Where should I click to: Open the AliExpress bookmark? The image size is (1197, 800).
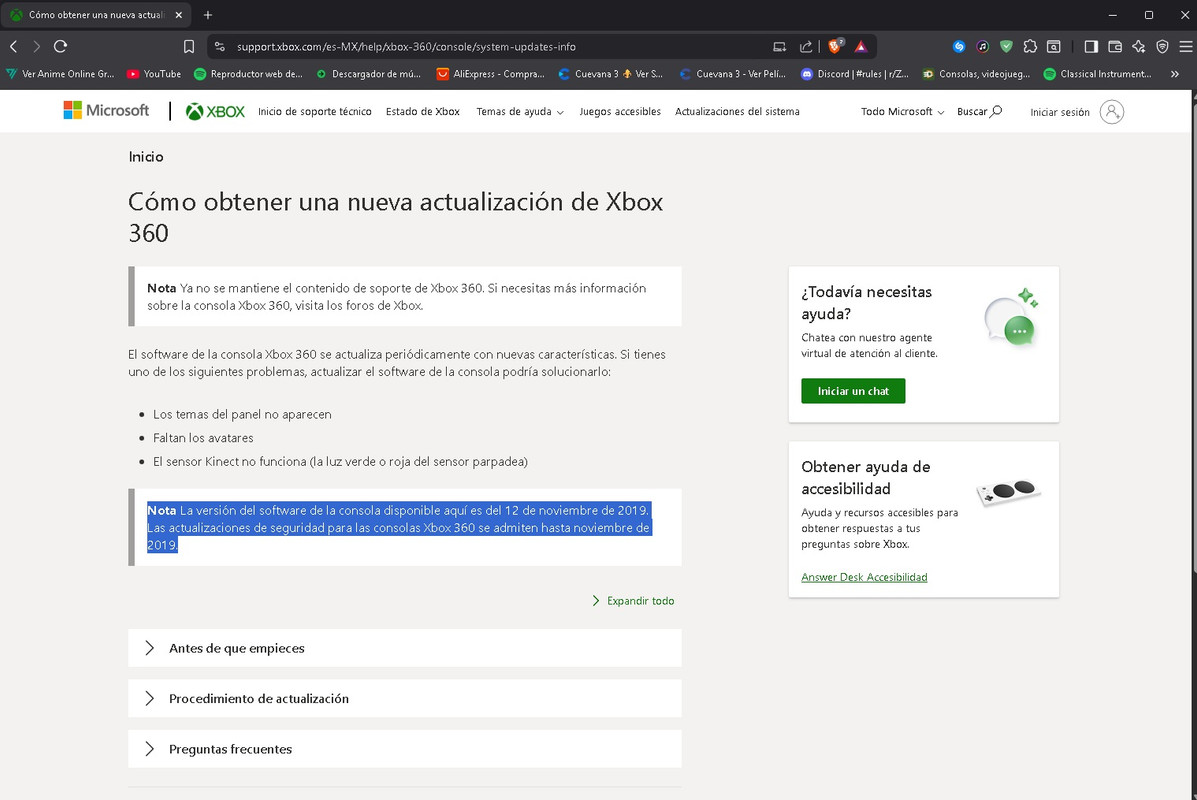pyautogui.click(x=490, y=74)
